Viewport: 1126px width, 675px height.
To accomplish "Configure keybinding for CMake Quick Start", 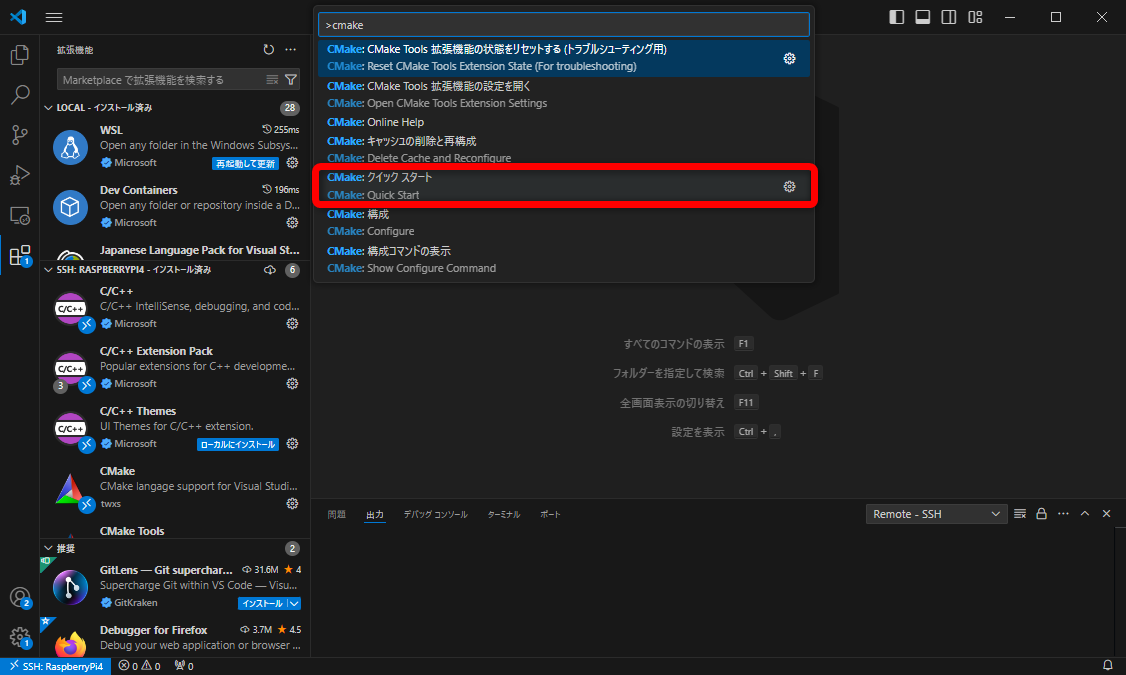I will (x=789, y=187).
